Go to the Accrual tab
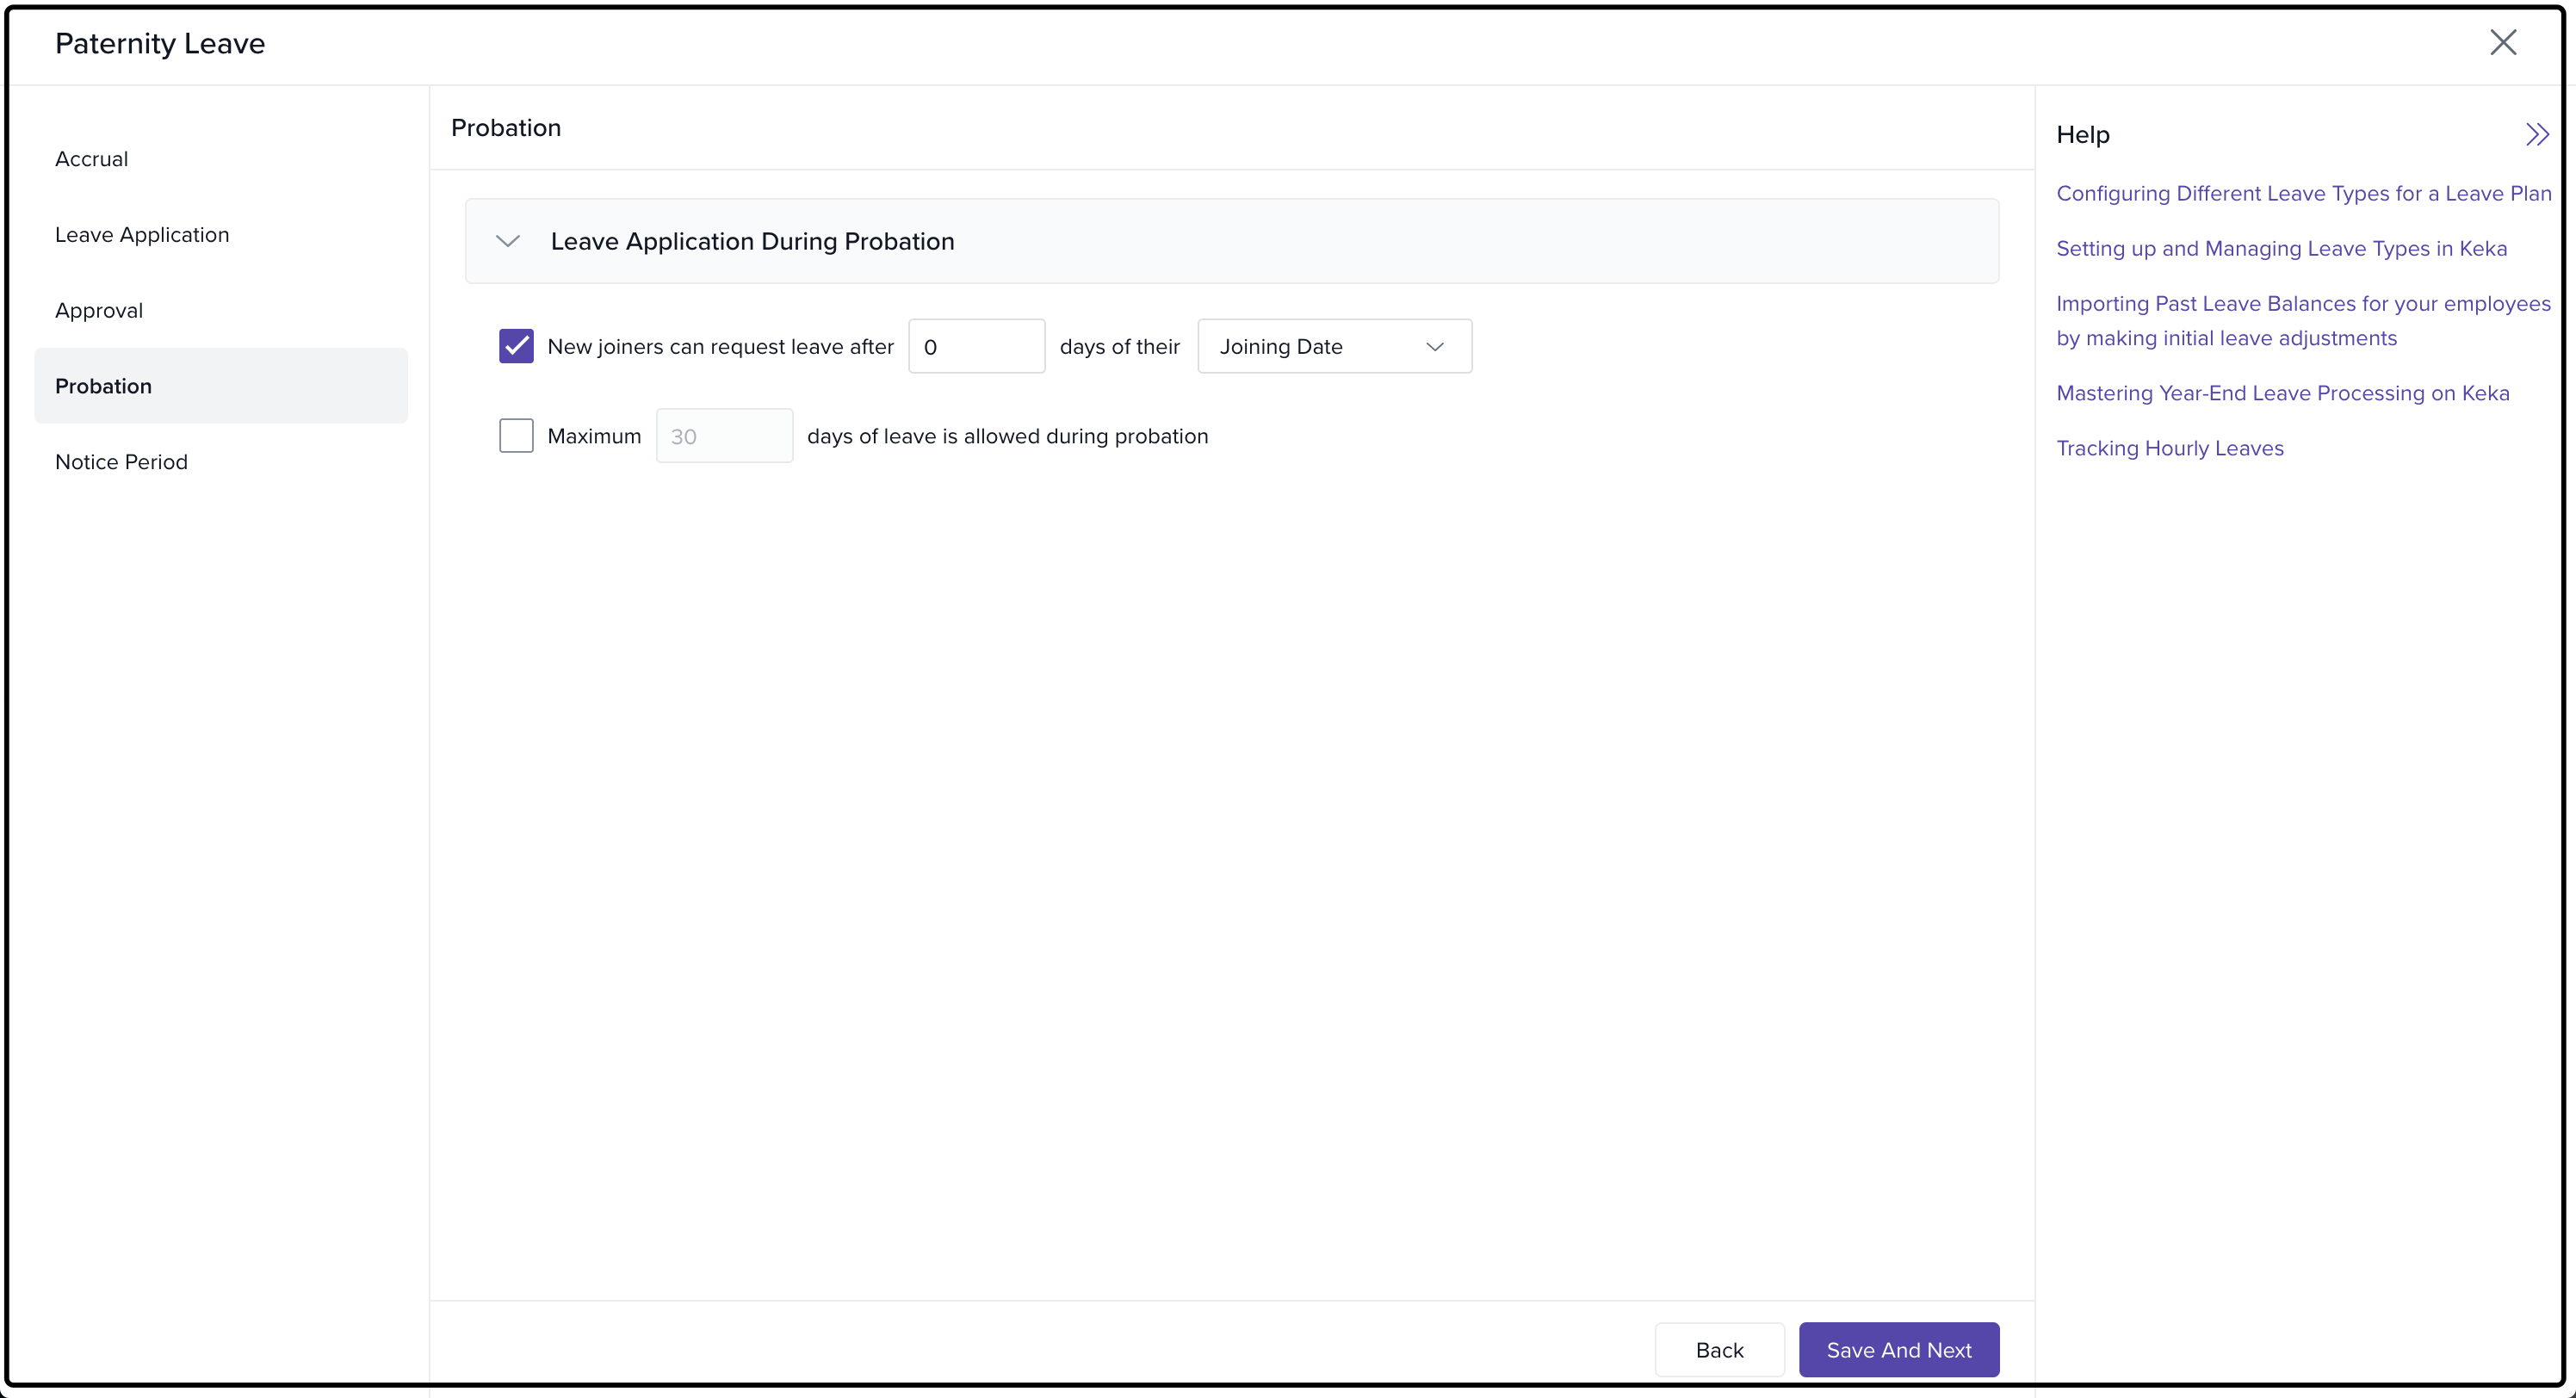 coord(92,159)
